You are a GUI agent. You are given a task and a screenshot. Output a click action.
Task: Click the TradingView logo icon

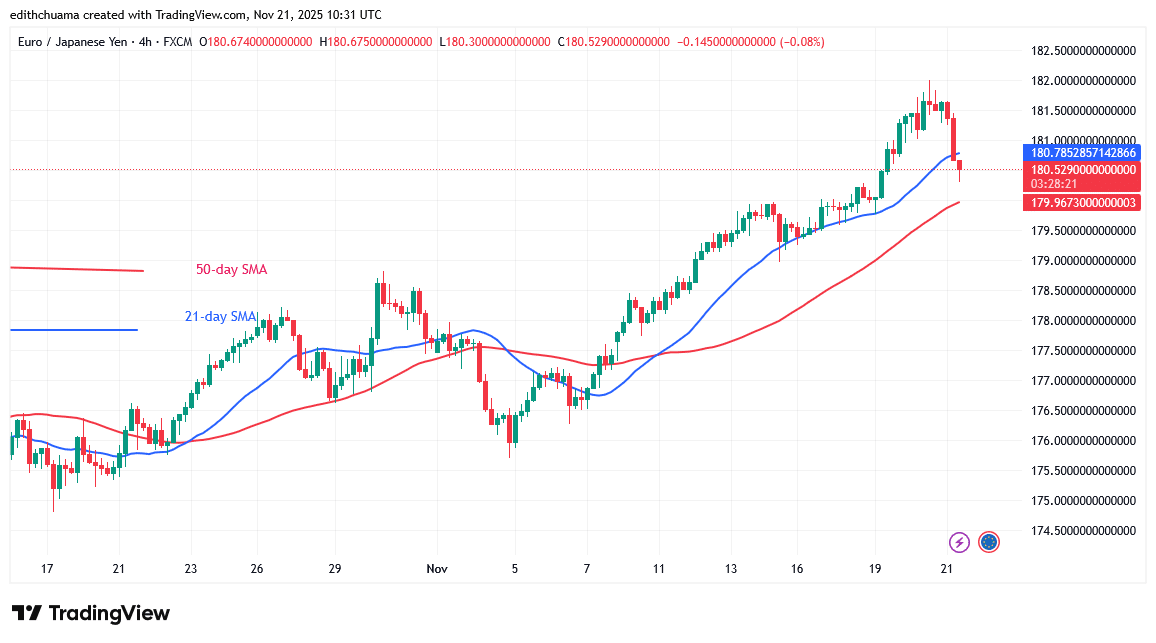point(26,613)
